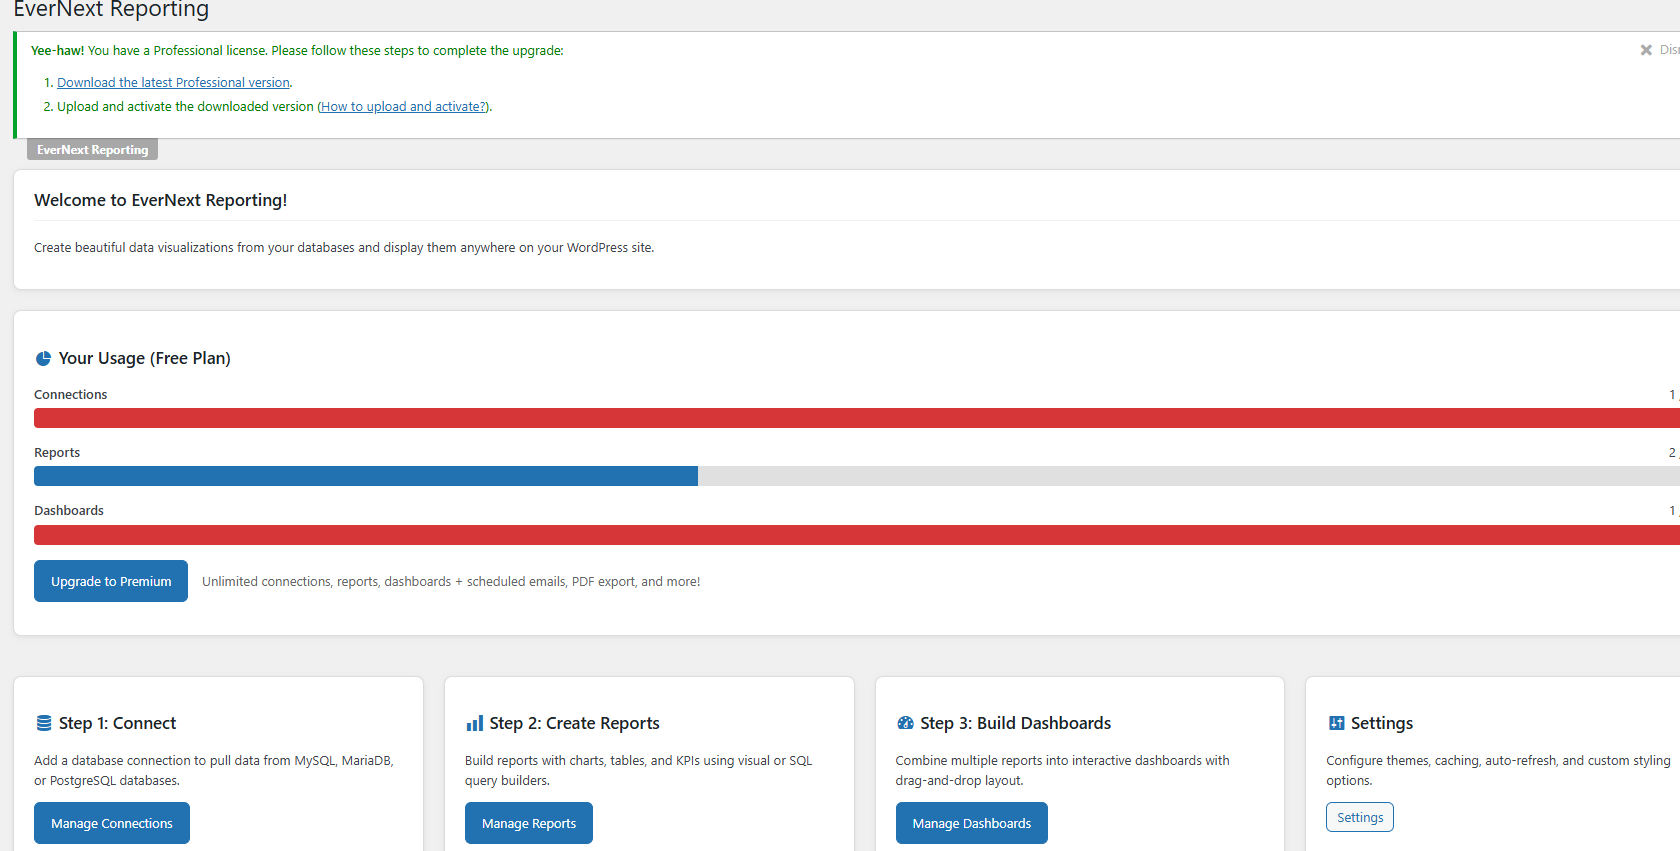Click the Dashboards usage label
1680x851 pixels.
tap(69, 511)
